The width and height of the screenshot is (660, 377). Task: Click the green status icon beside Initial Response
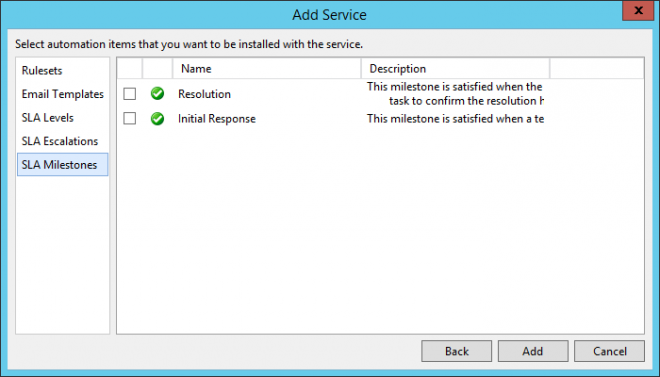tap(157, 119)
